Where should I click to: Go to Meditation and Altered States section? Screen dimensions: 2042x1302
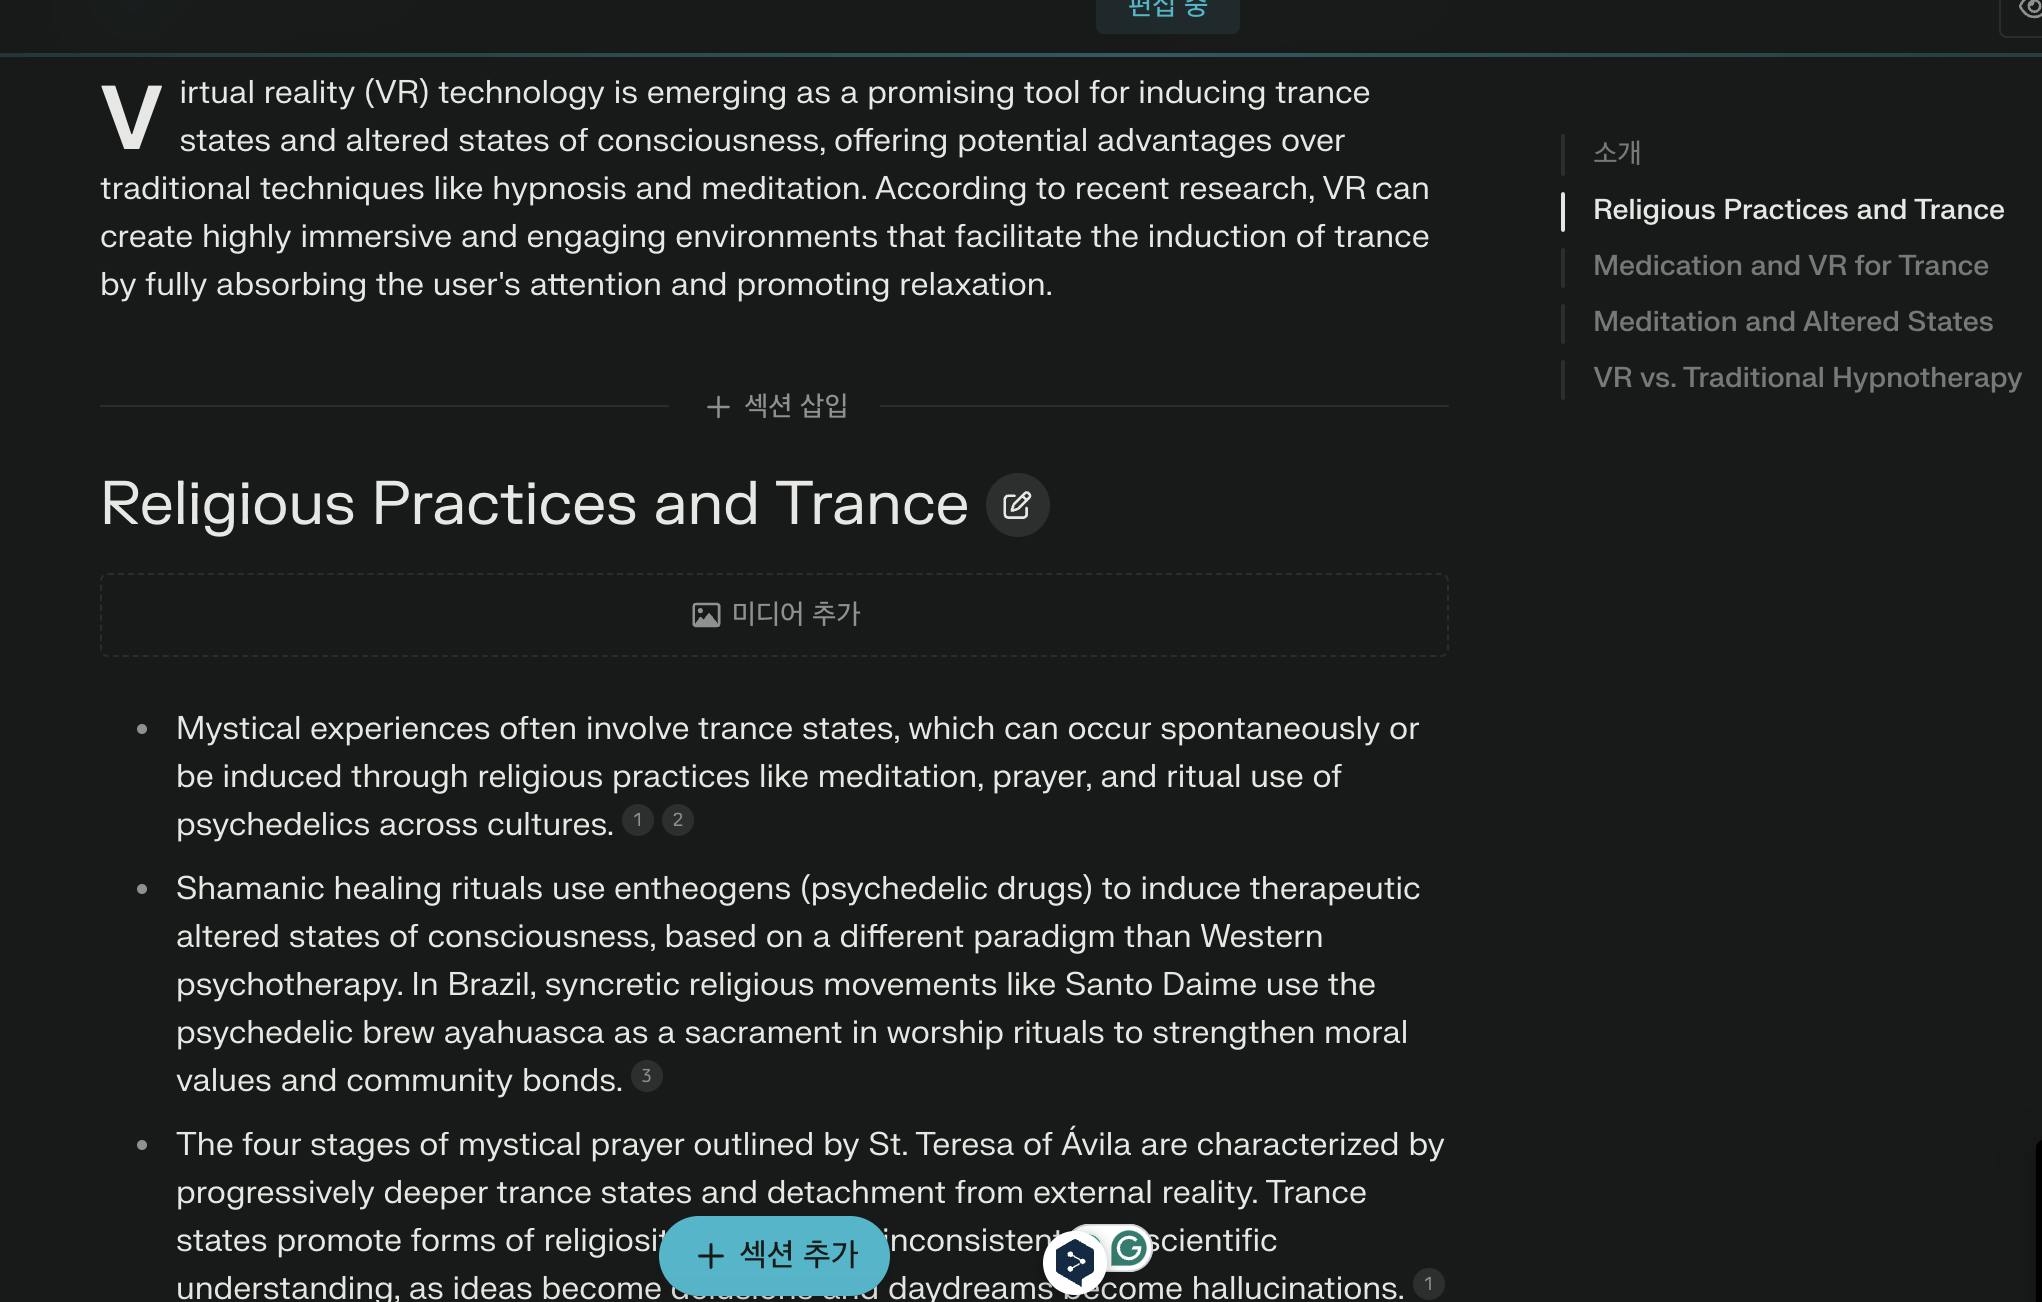(x=1792, y=321)
